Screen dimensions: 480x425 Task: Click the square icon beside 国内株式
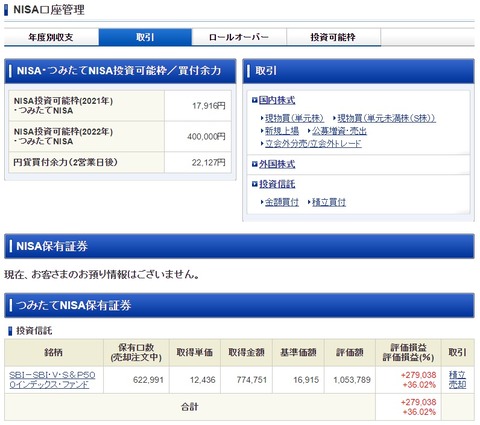255,100
